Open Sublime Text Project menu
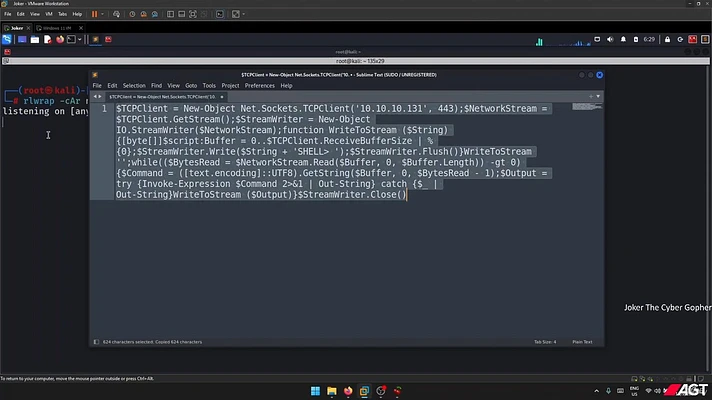 tap(230, 85)
